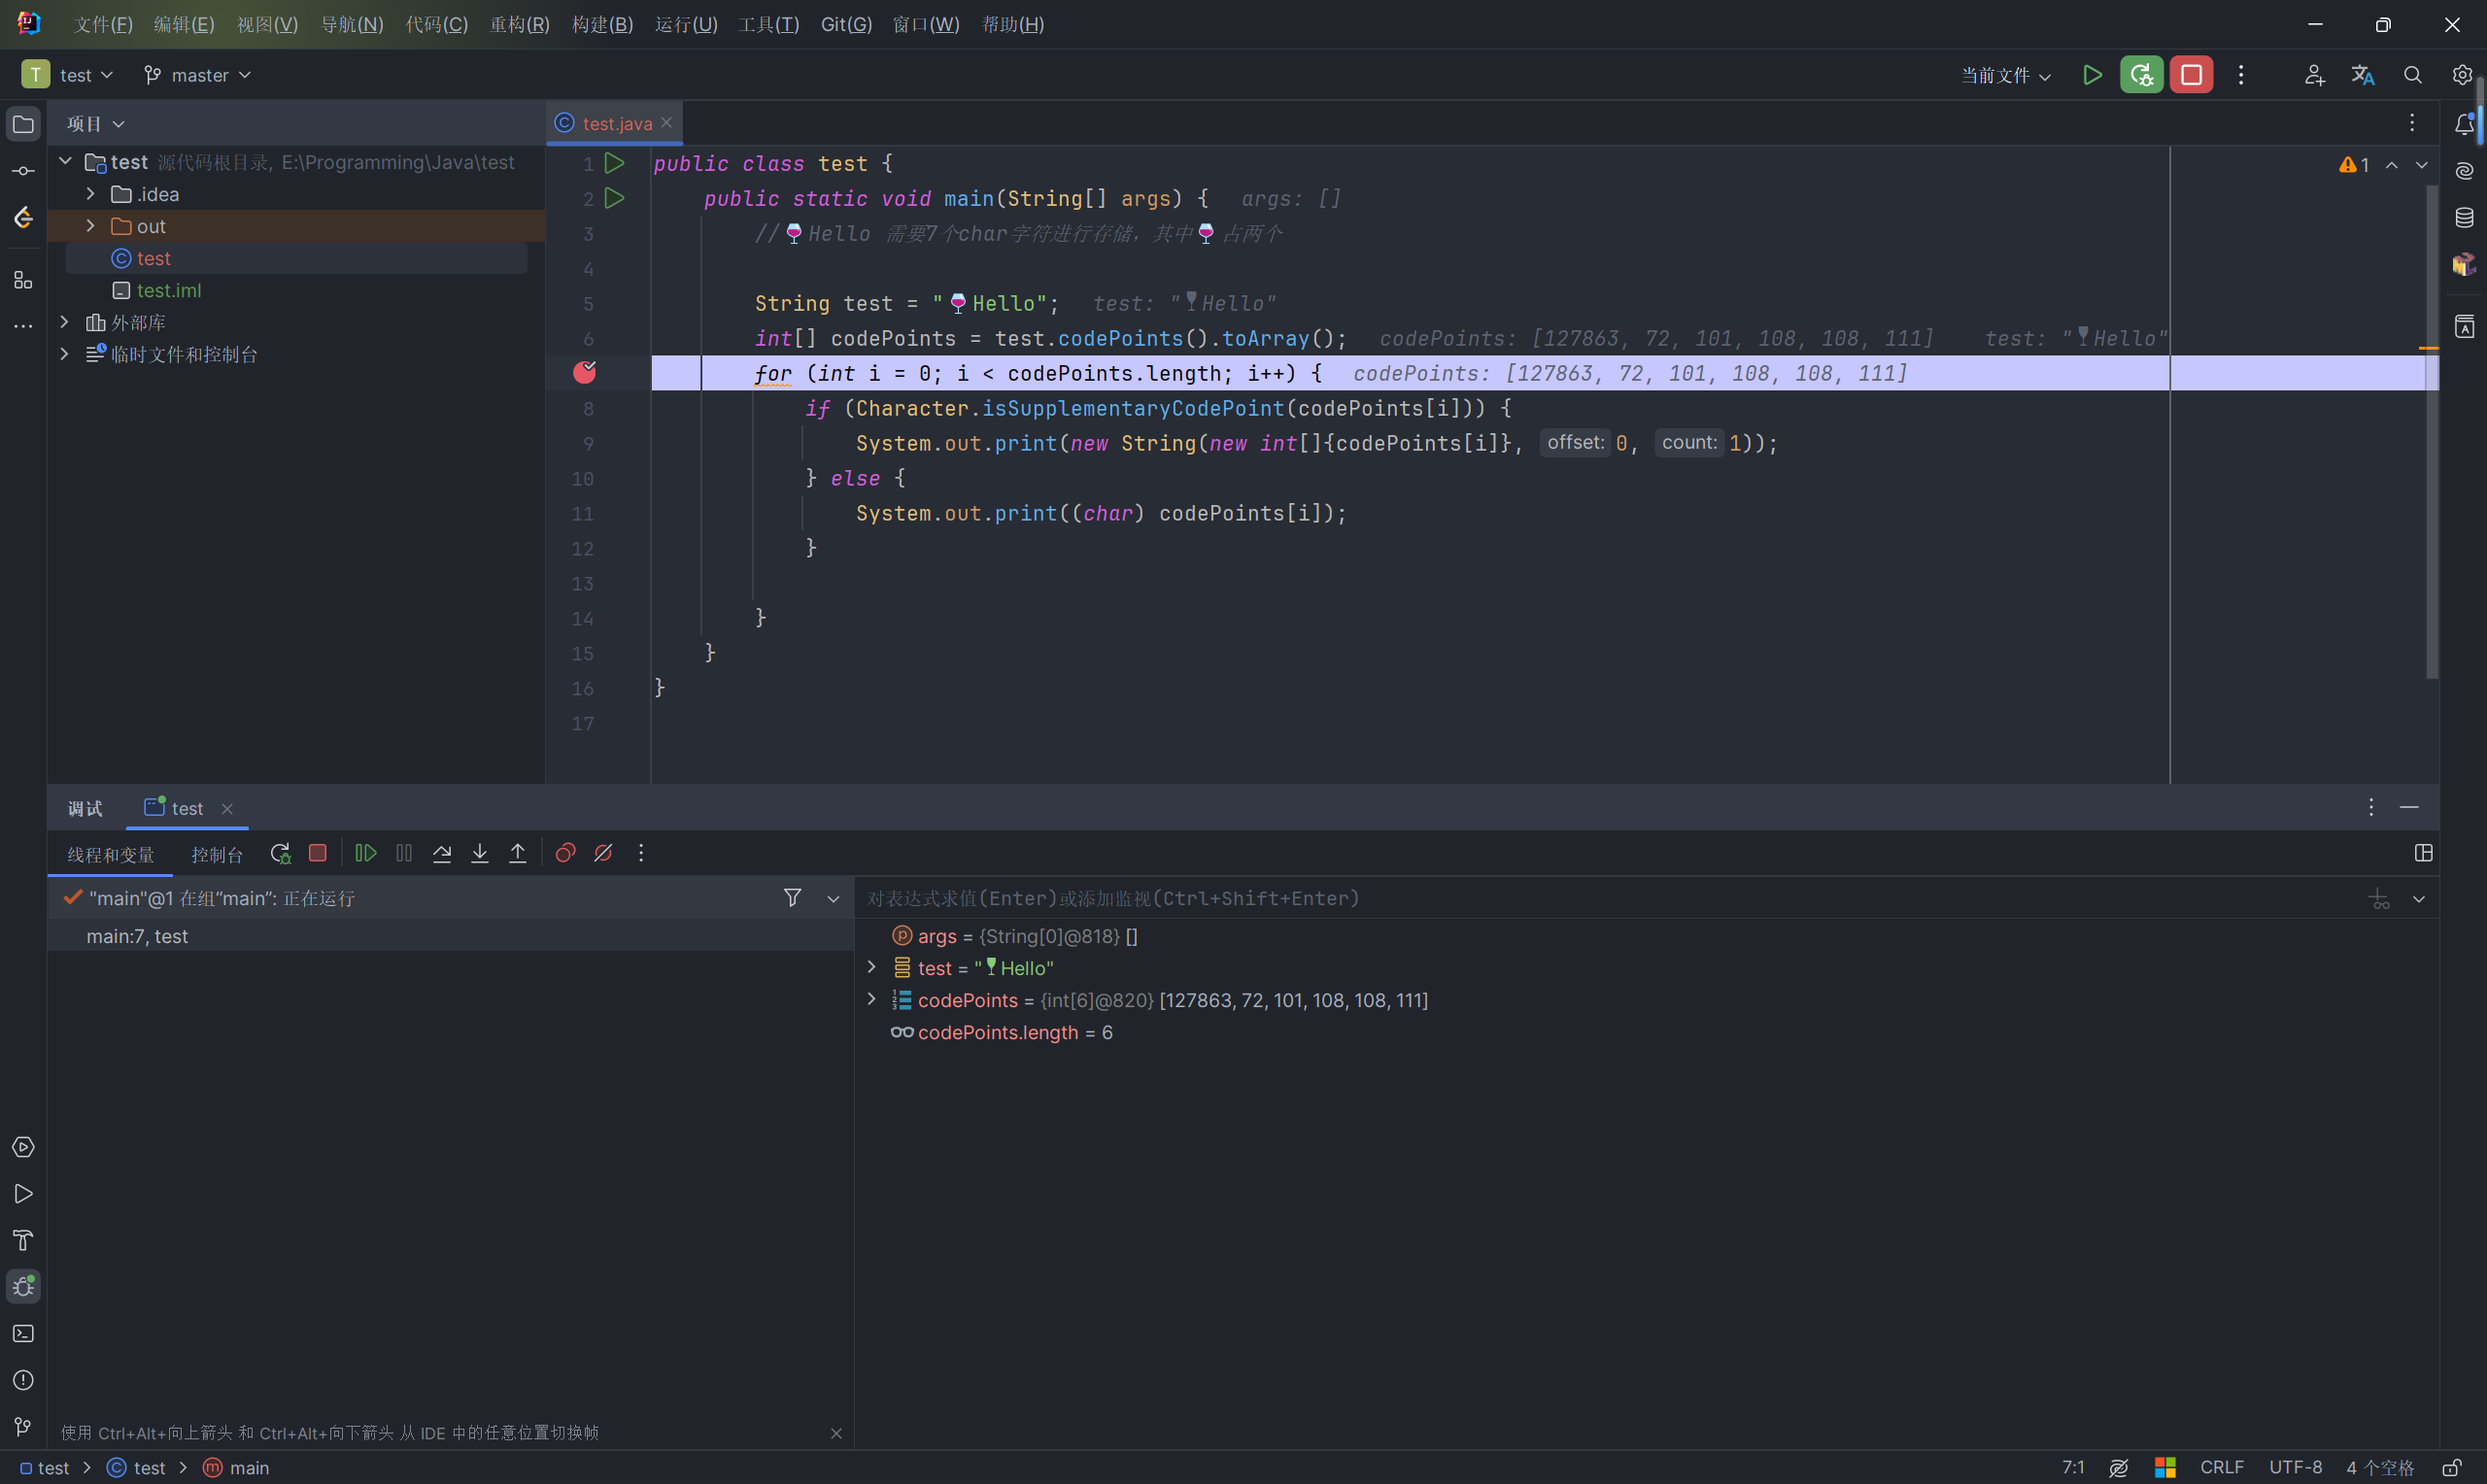2487x1484 pixels.
Task: Click View Breakpoints red circles icon
Action: (x=565, y=853)
